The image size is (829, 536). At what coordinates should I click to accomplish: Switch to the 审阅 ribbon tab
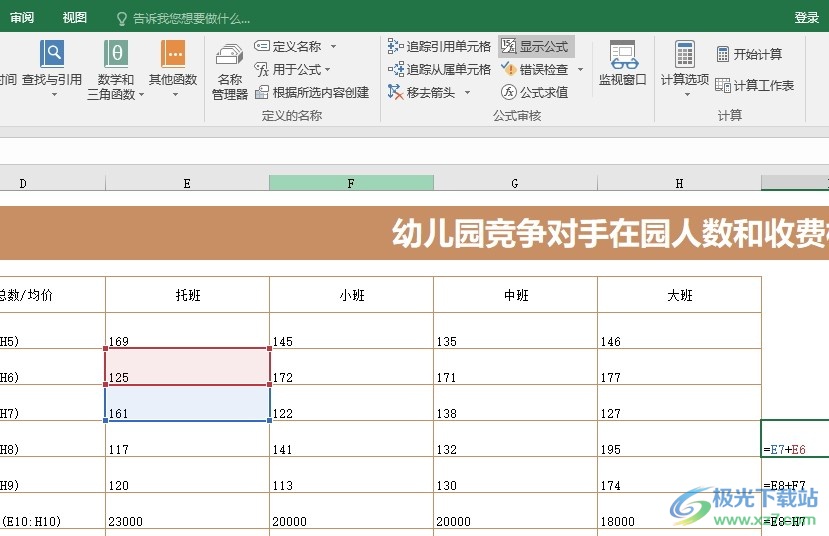(x=22, y=18)
